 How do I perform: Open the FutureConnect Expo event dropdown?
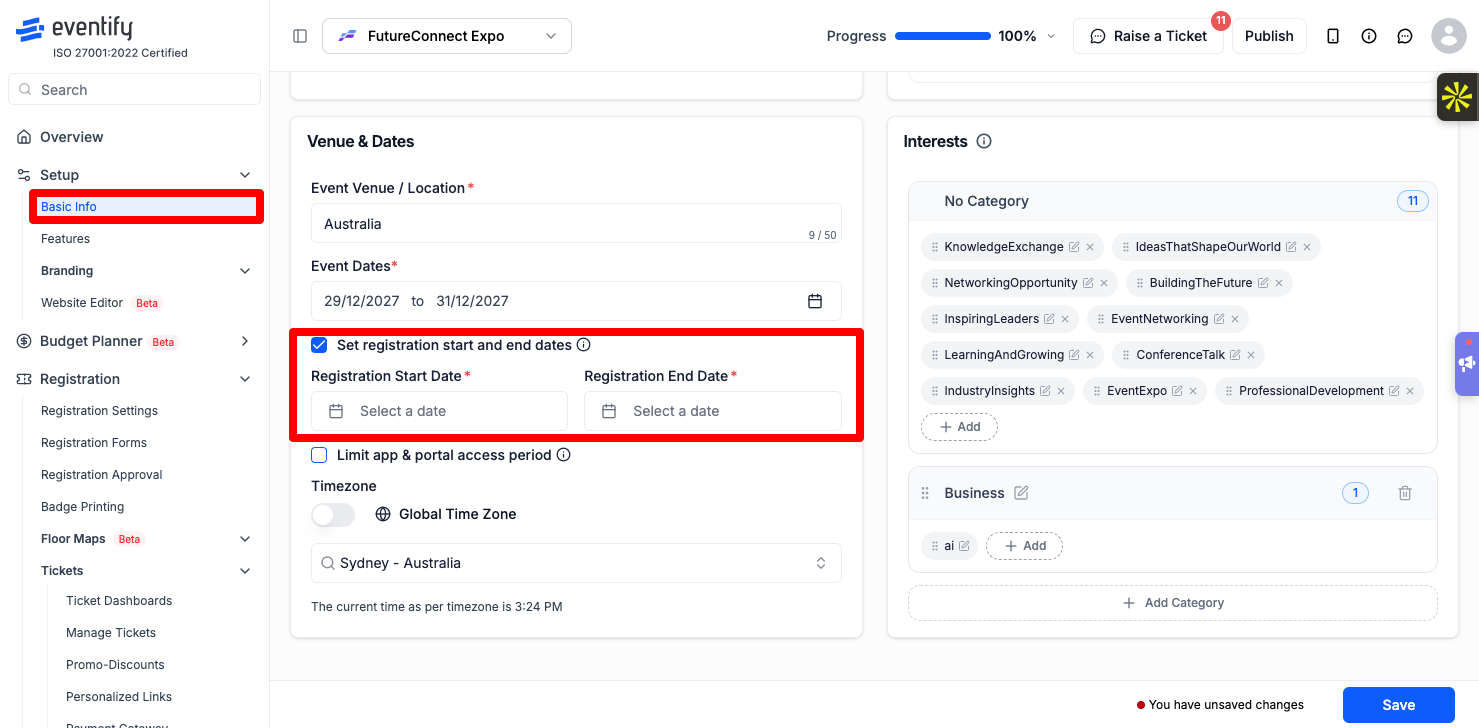[447, 36]
